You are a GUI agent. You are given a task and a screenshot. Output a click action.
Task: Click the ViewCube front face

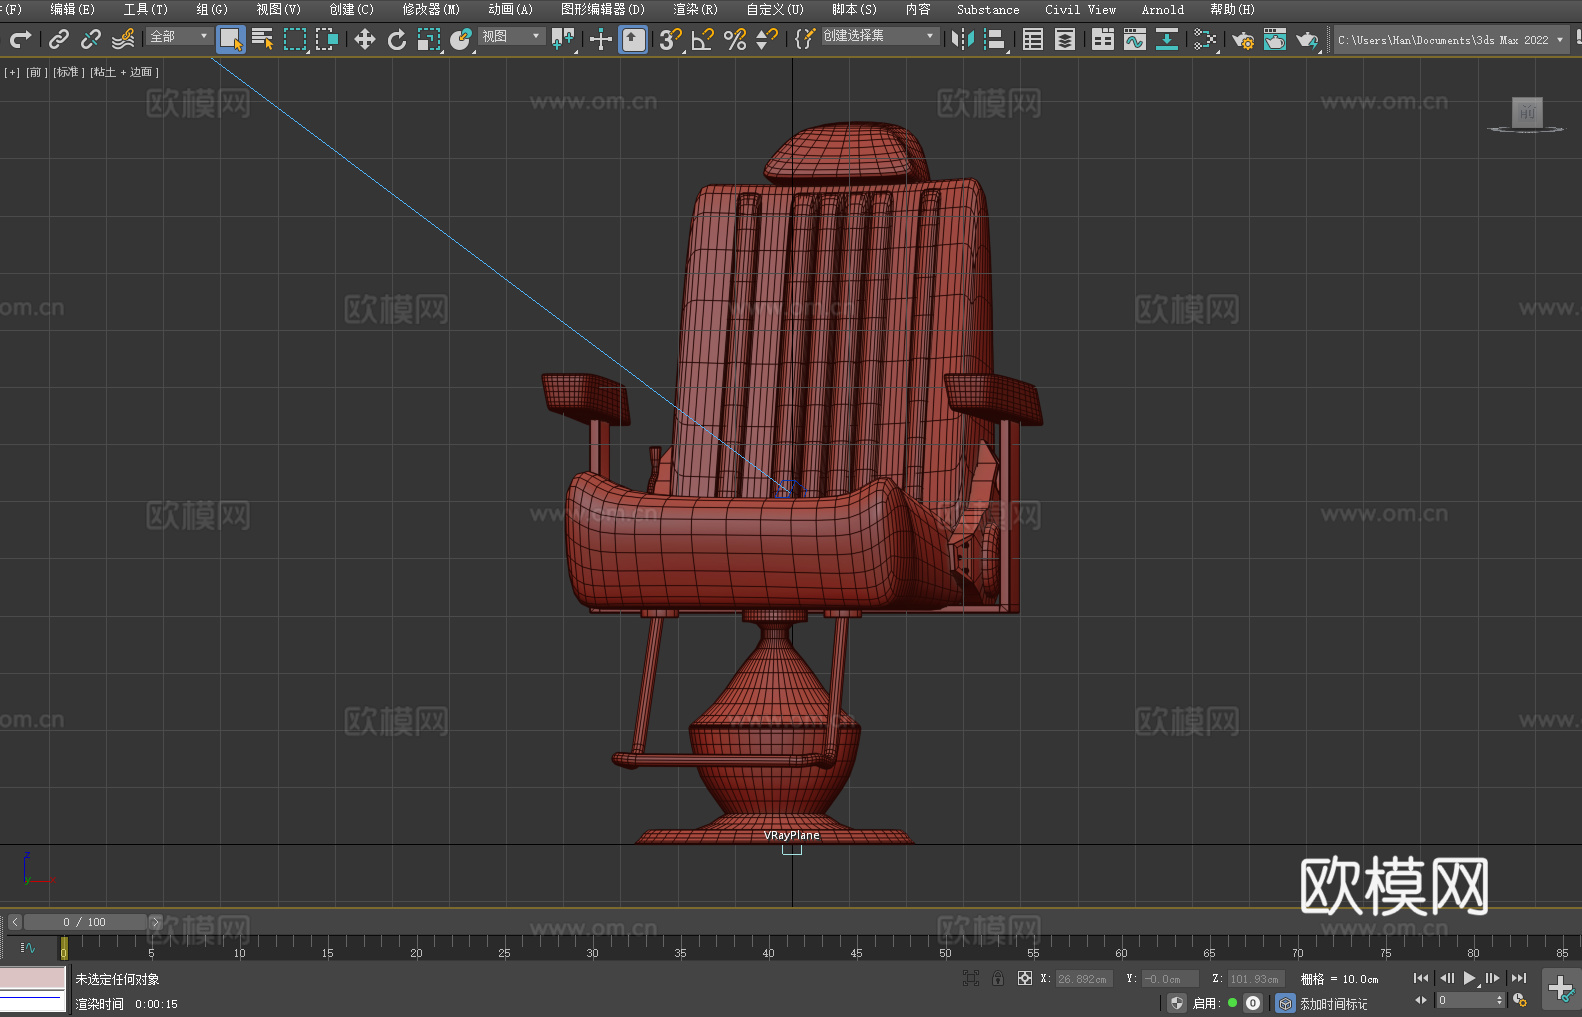point(1527,112)
